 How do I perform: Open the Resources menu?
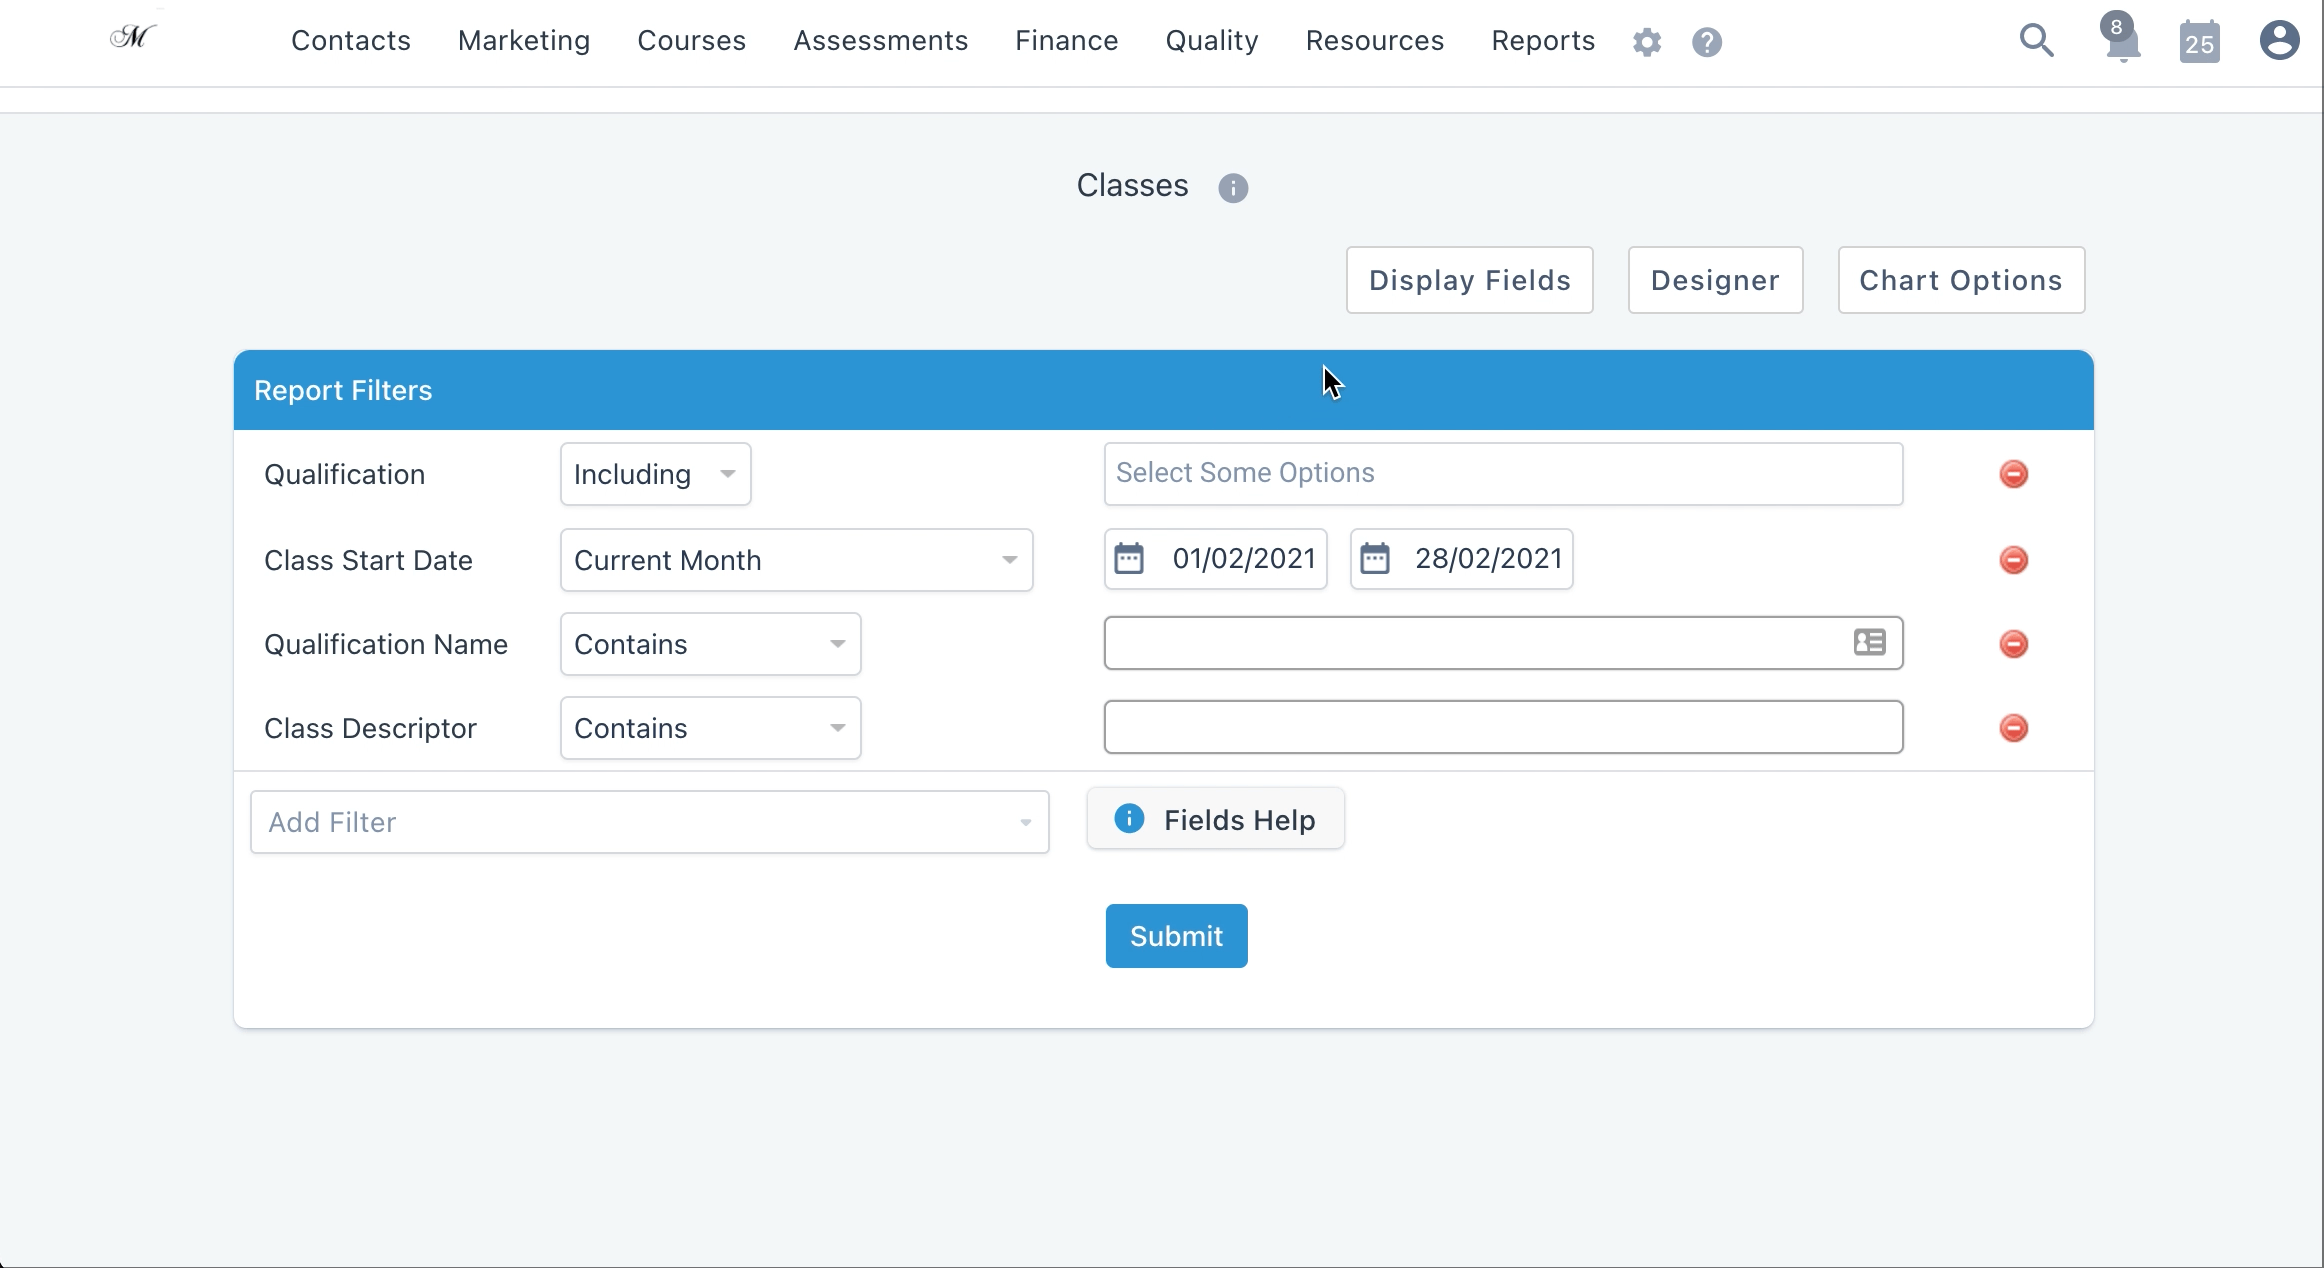tap(1375, 41)
